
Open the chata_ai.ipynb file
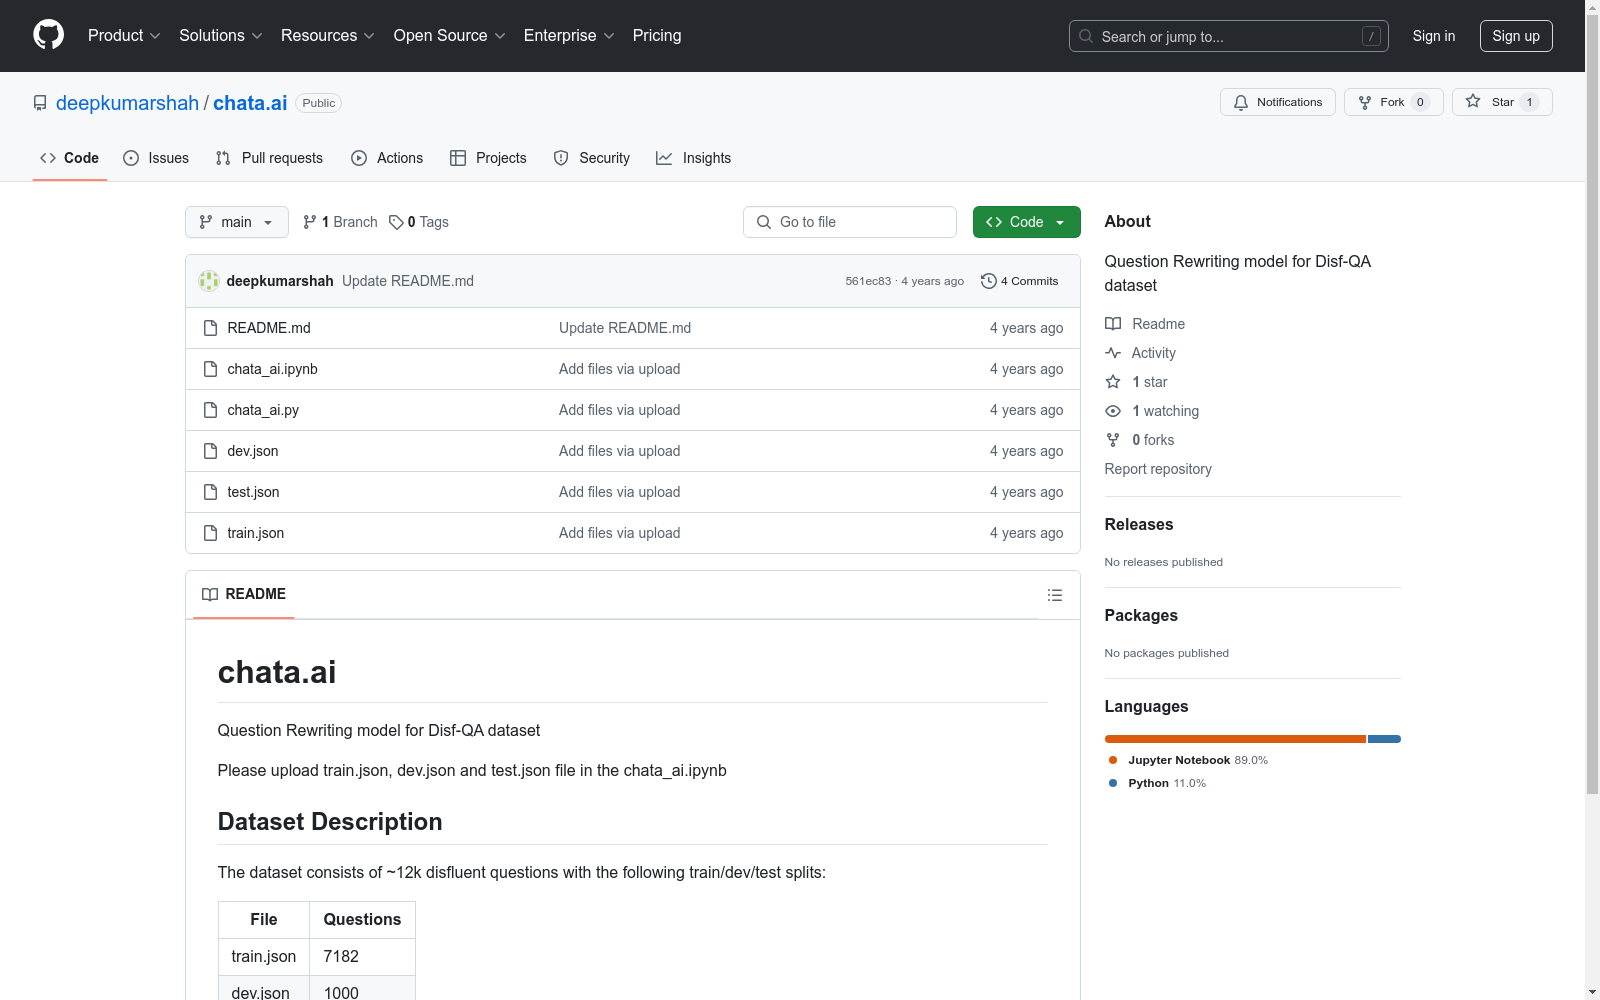point(272,369)
